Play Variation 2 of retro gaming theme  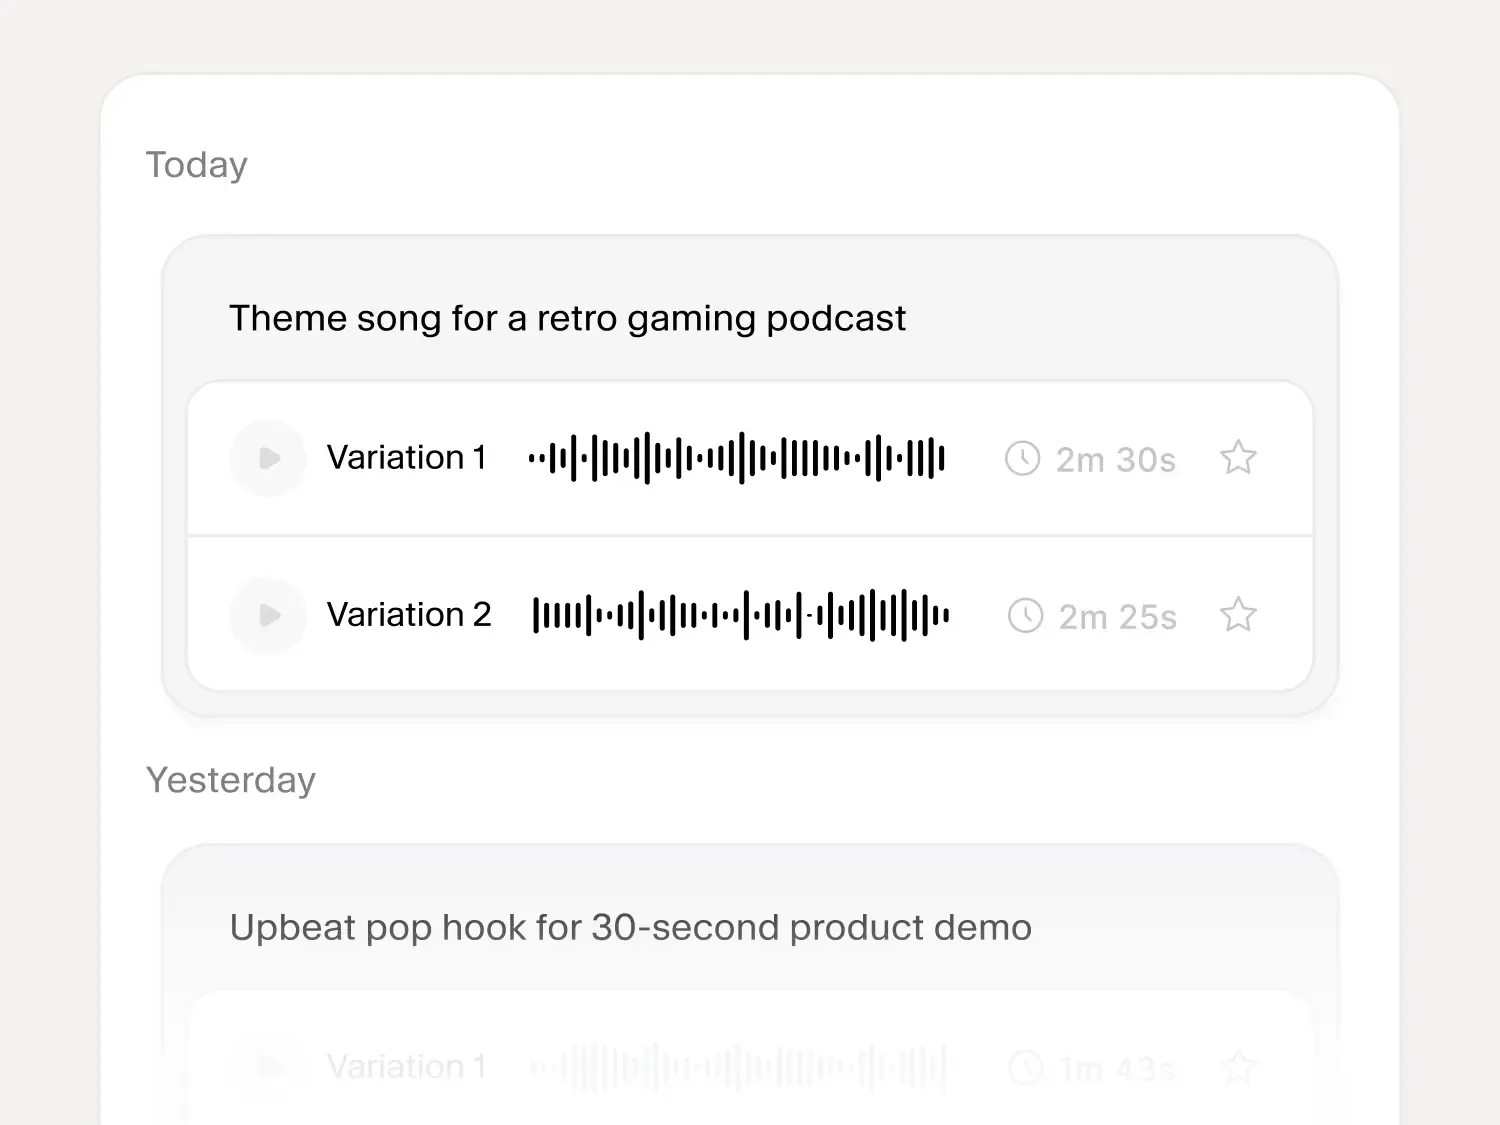[268, 615]
